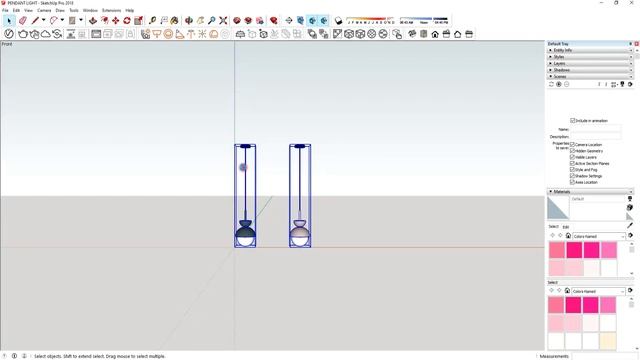Toggle Active Section Planes checkbox
Image resolution: width=640 pixels, height=360 pixels.
point(572,163)
